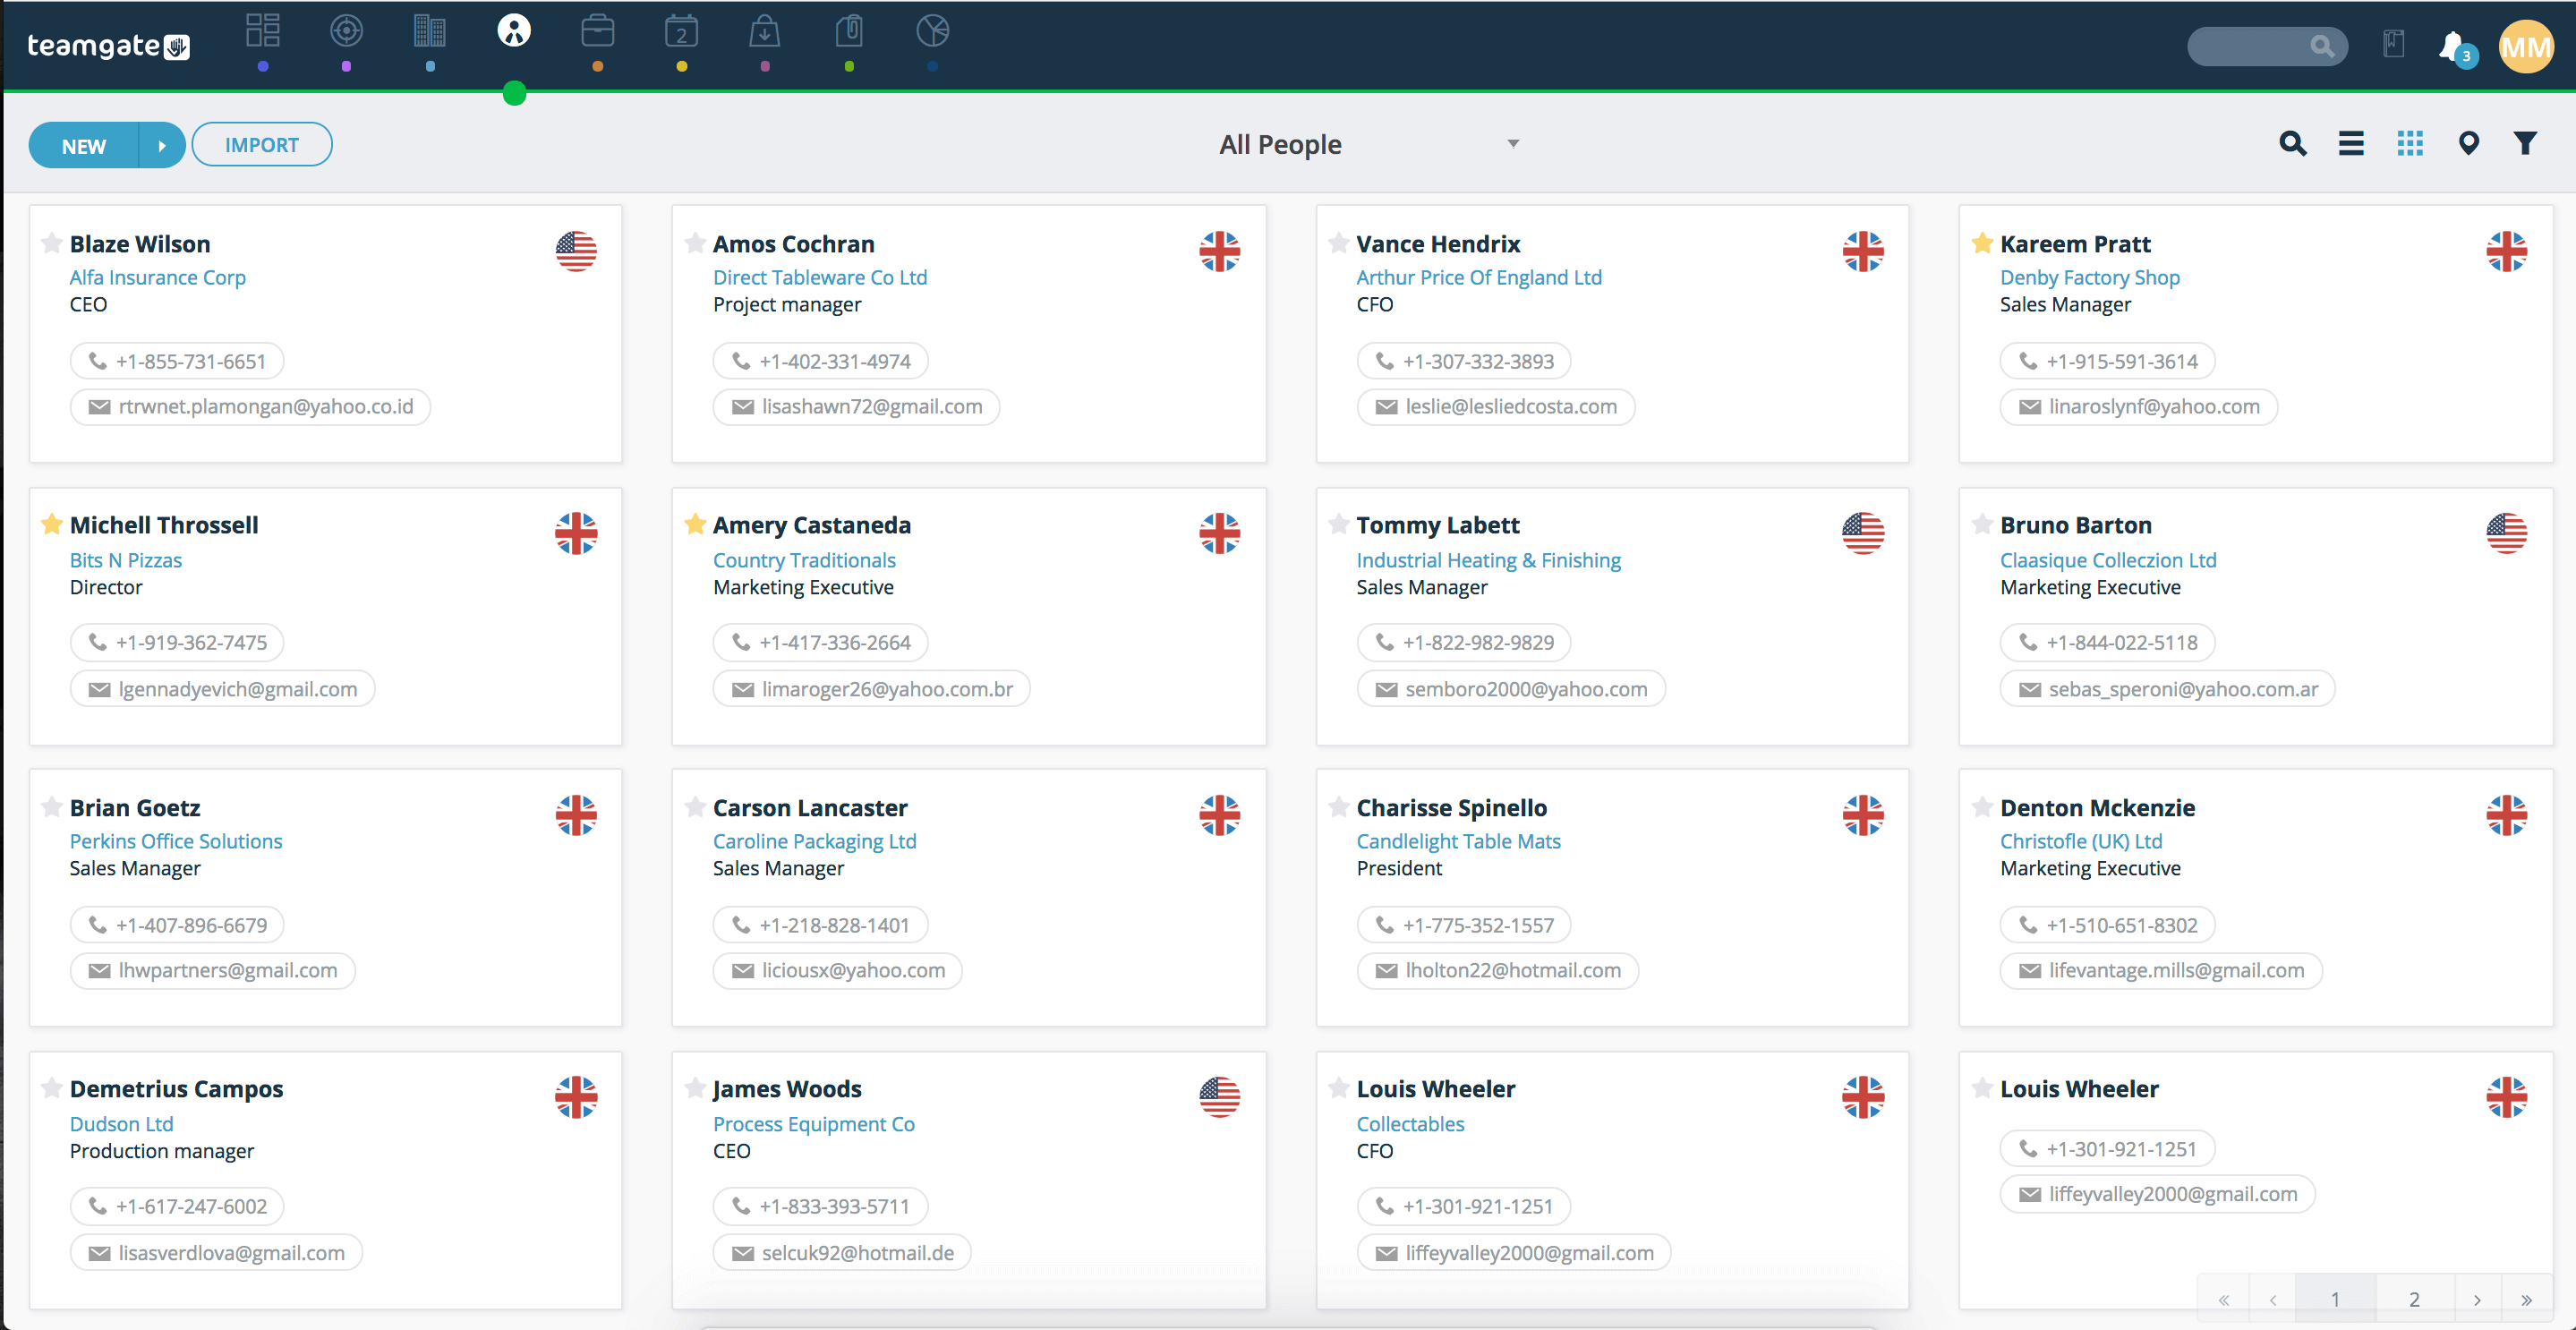2576x1330 pixels.
Task: Click NEW button to add person
Action: pyautogui.click(x=83, y=144)
